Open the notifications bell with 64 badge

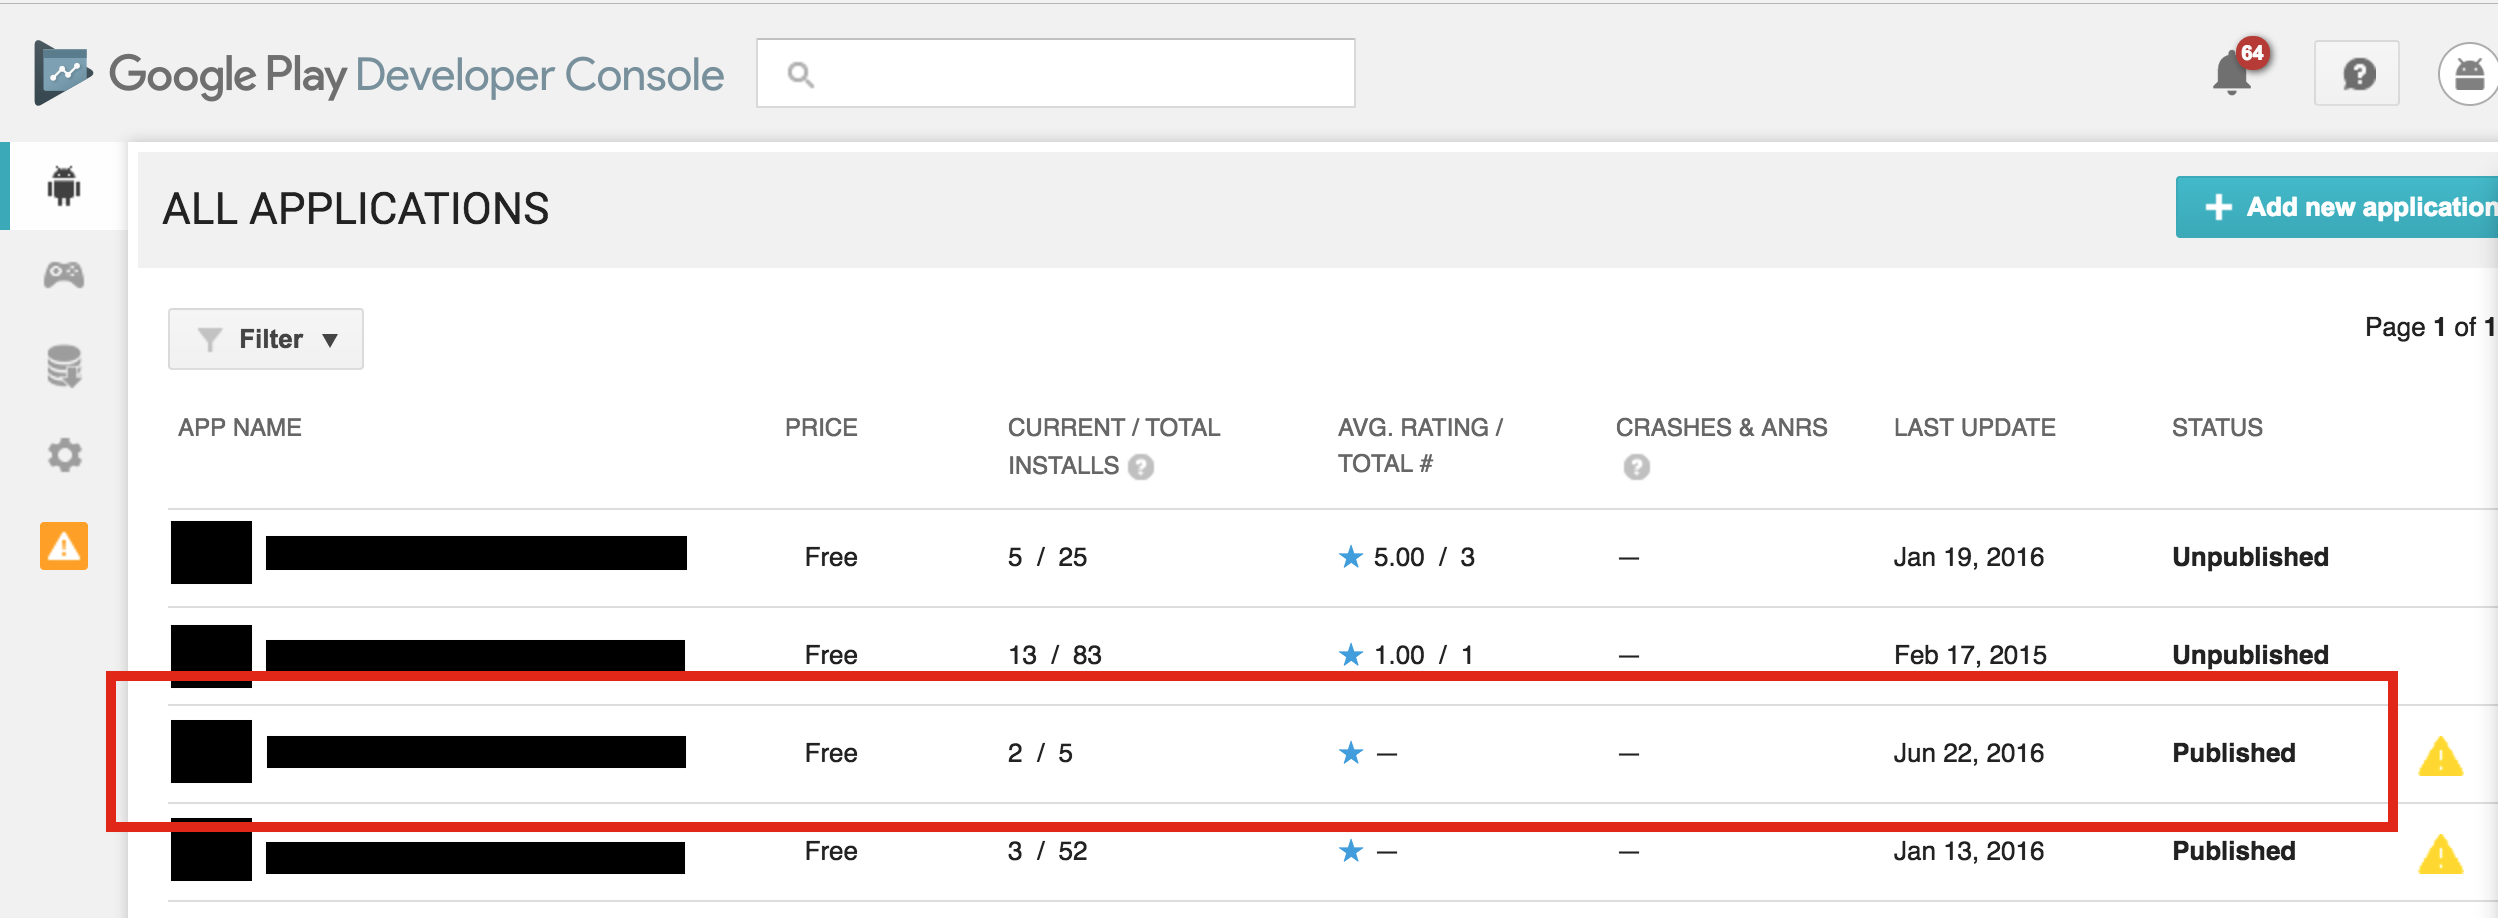(x=2233, y=74)
